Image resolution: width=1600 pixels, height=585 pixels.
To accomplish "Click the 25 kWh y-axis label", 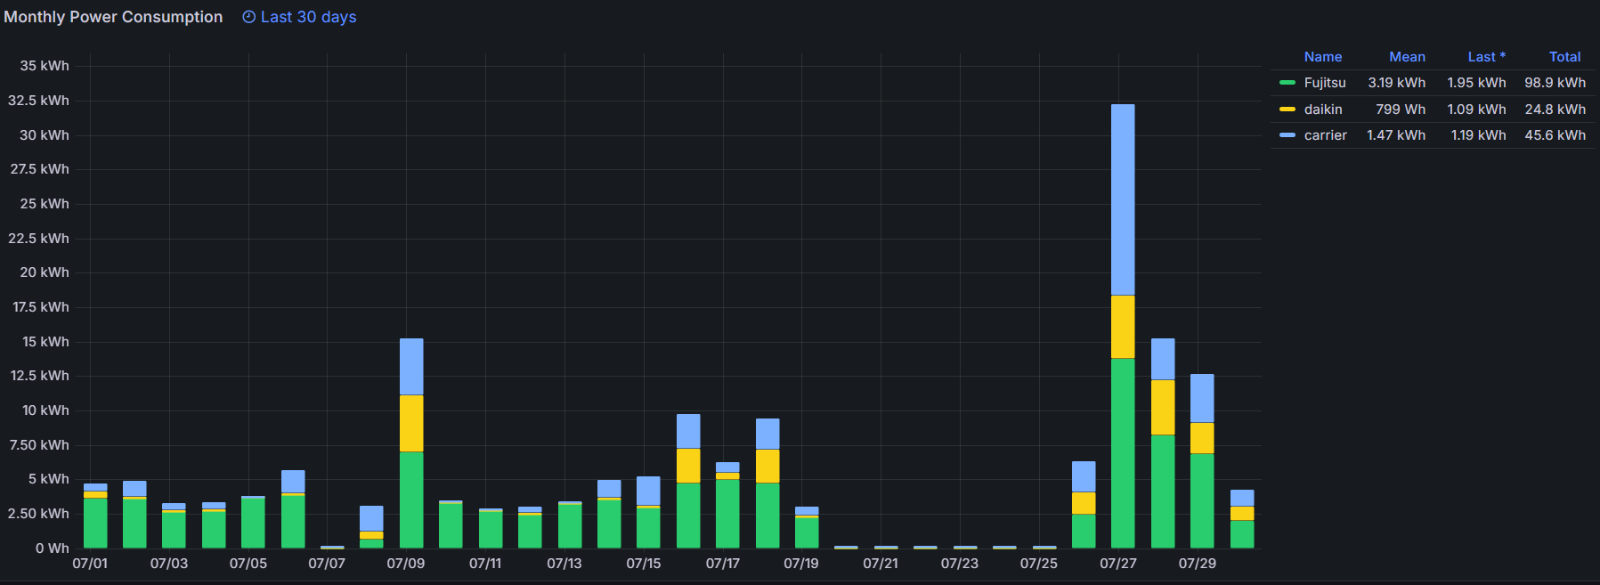I will tap(44, 204).
